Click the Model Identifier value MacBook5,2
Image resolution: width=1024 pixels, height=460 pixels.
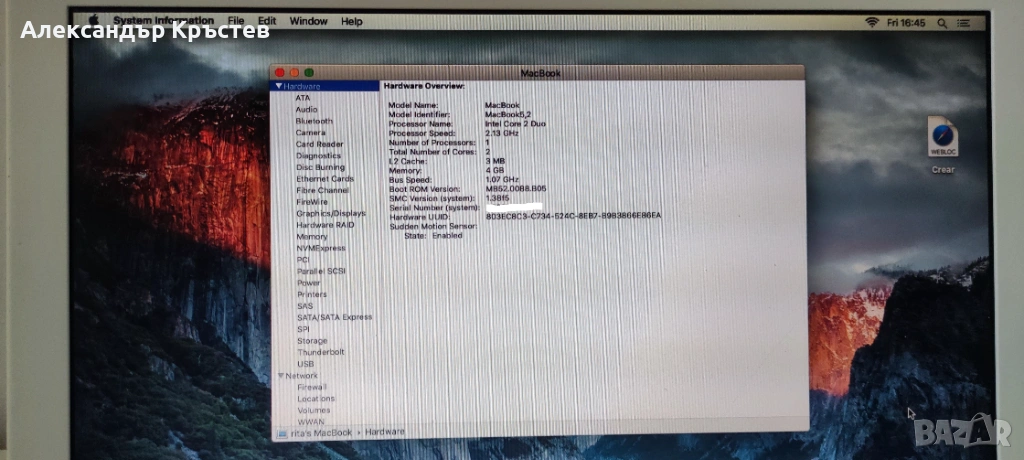pos(507,114)
